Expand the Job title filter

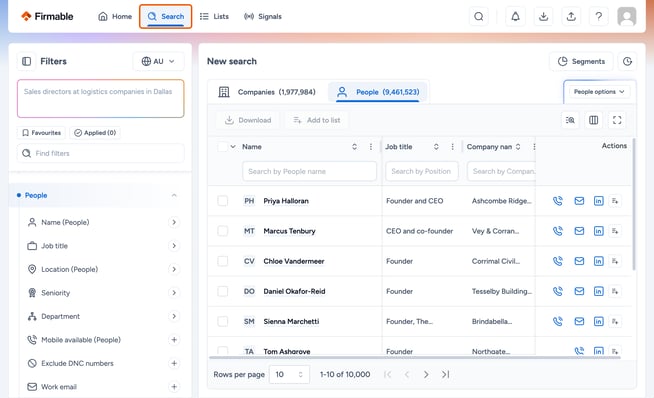coord(174,246)
